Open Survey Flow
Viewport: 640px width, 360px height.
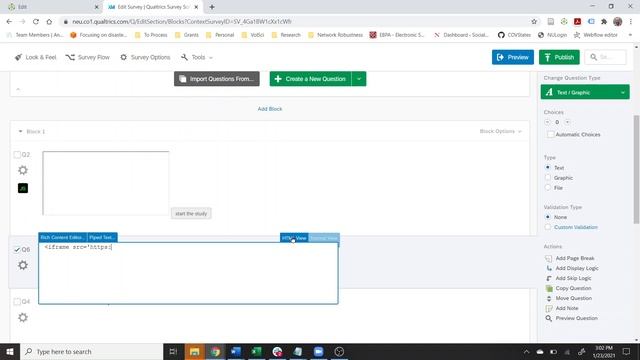point(88,58)
